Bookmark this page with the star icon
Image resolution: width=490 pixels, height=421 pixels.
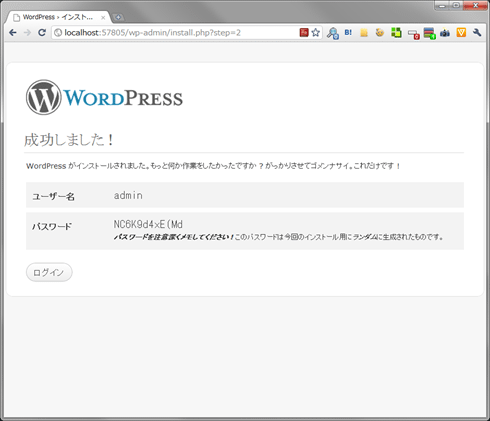(316, 32)
